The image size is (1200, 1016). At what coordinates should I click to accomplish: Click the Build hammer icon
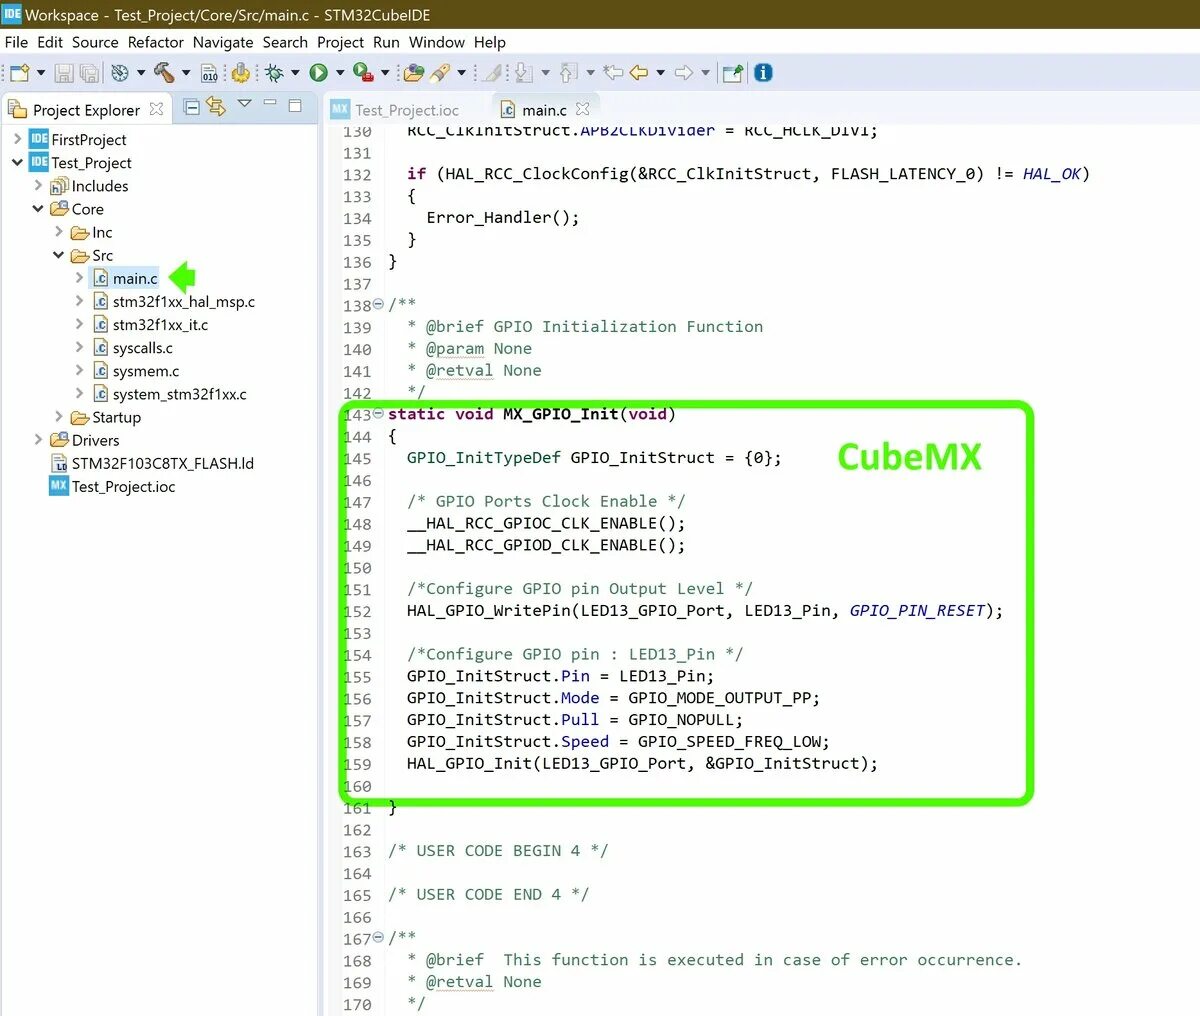tap(164, 73)
